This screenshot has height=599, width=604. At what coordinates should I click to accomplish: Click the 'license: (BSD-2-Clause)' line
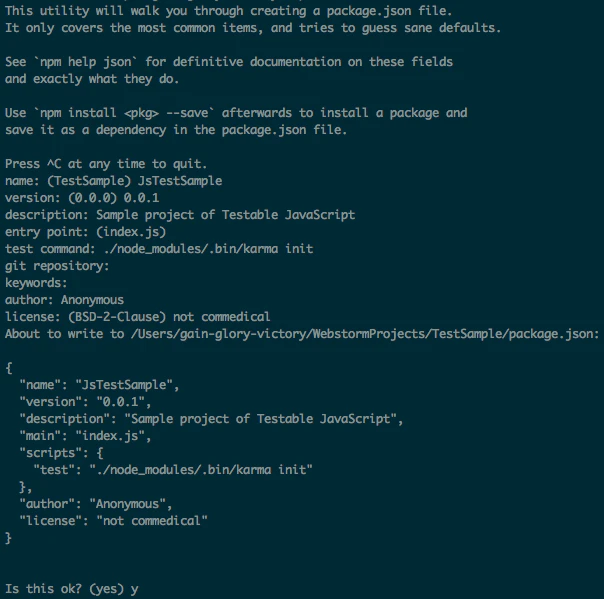(x=138, y=317)
